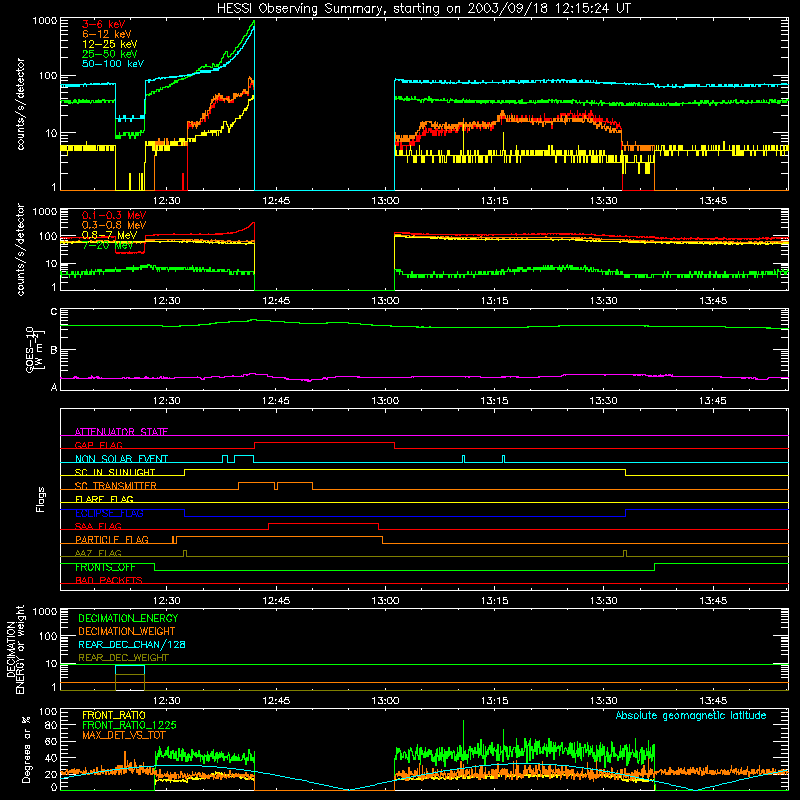Image resolution: width=800 pixels, height=800 pixels.
Task: Click the 13:30 tick label under the decimation panel
Action: click(604, 701)
